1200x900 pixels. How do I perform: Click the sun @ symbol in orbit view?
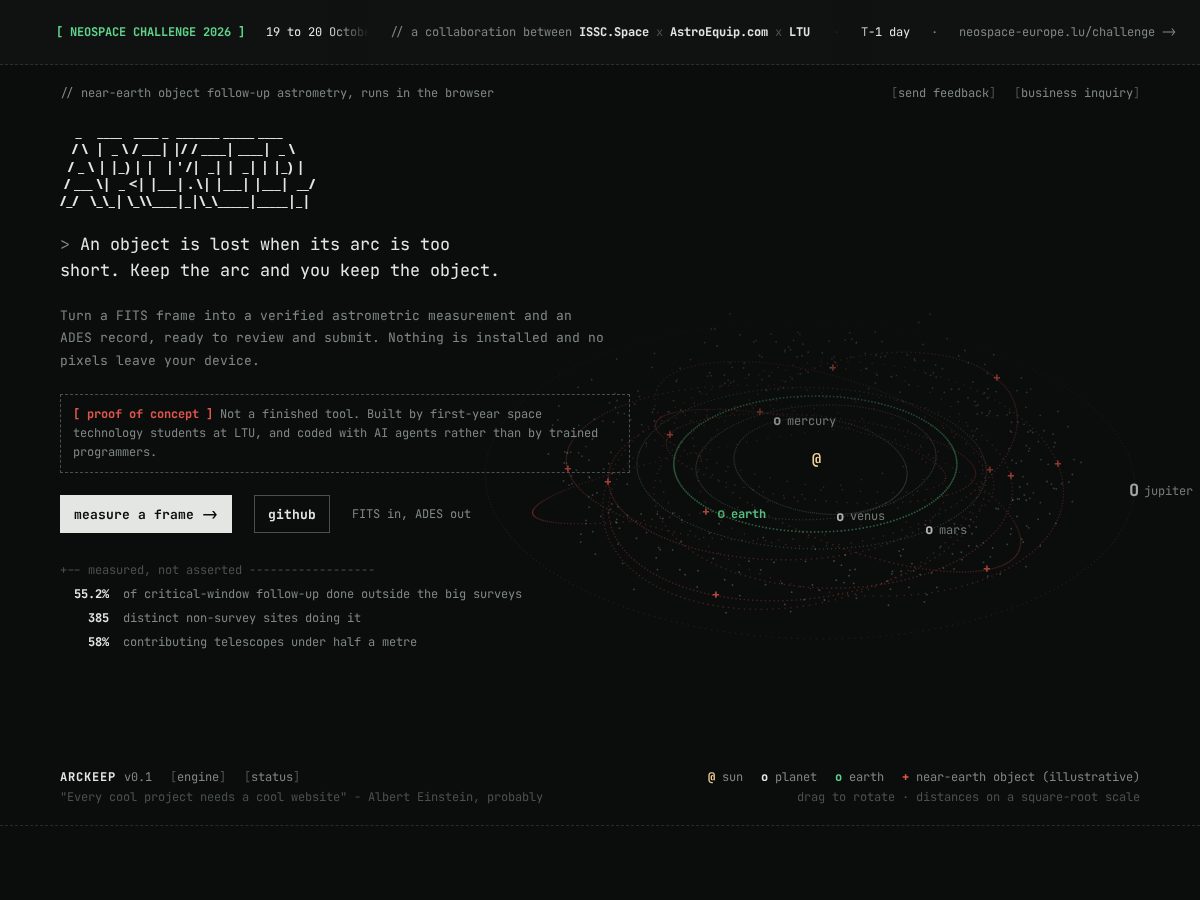coord(816,459)
